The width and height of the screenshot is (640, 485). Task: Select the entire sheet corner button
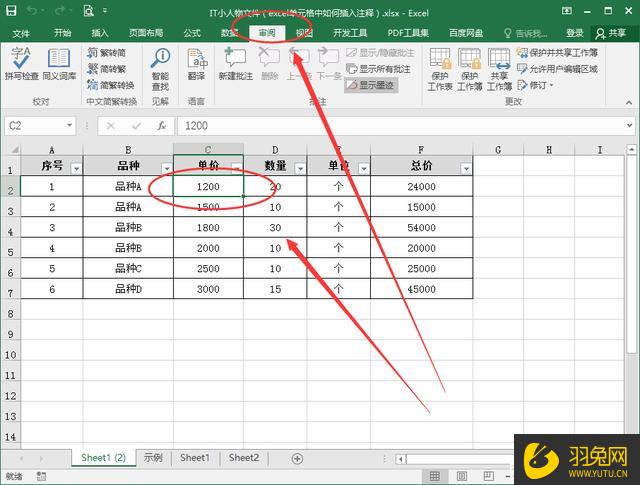click(x=11, y=149)
